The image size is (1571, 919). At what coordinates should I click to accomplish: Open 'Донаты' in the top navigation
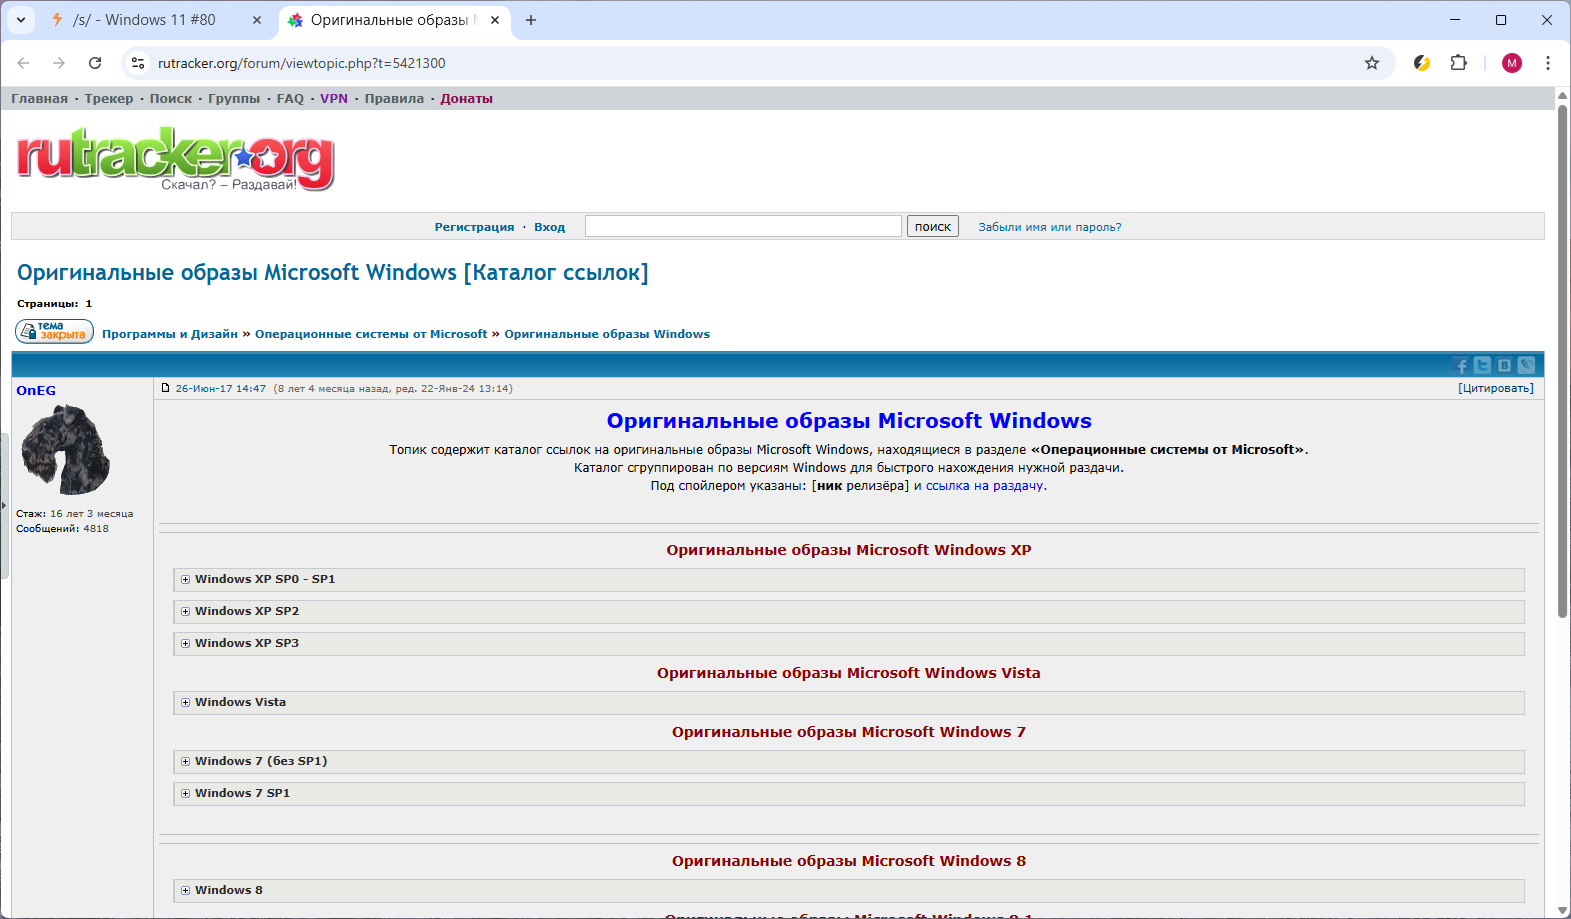[467, 99]
